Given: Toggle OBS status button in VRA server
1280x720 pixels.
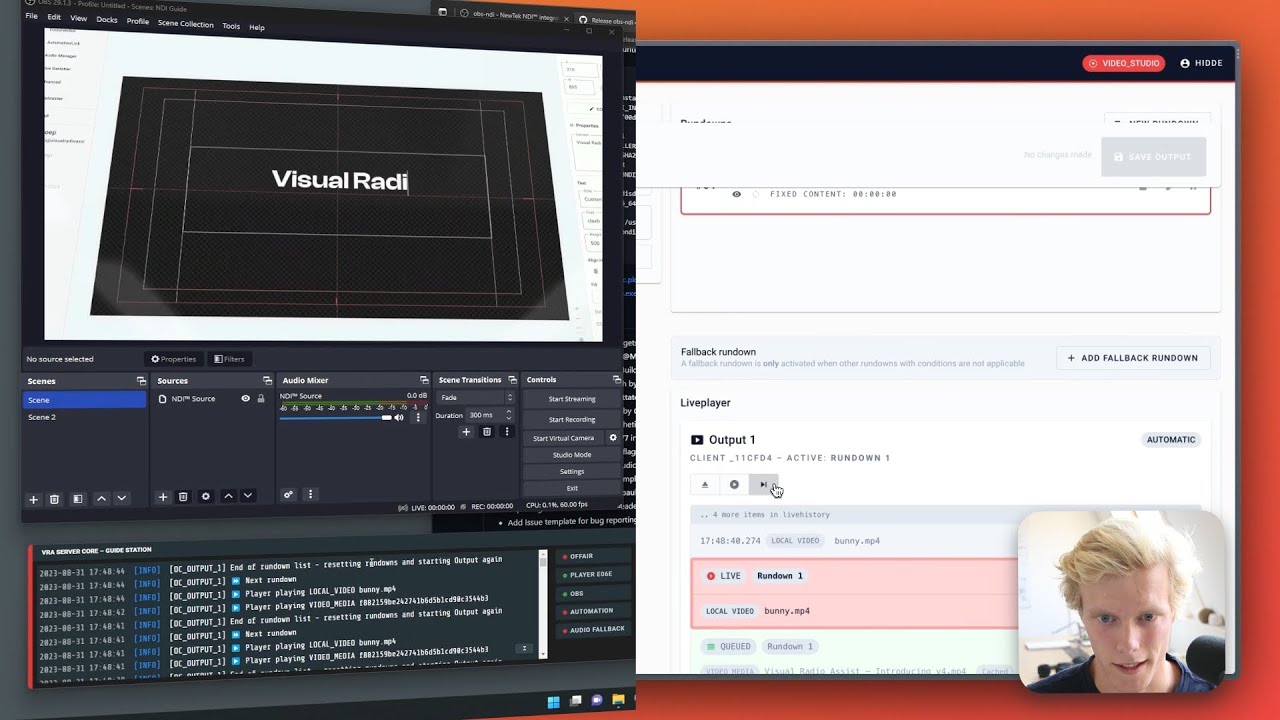Looking at the screenshot, I should pos(593,593).
